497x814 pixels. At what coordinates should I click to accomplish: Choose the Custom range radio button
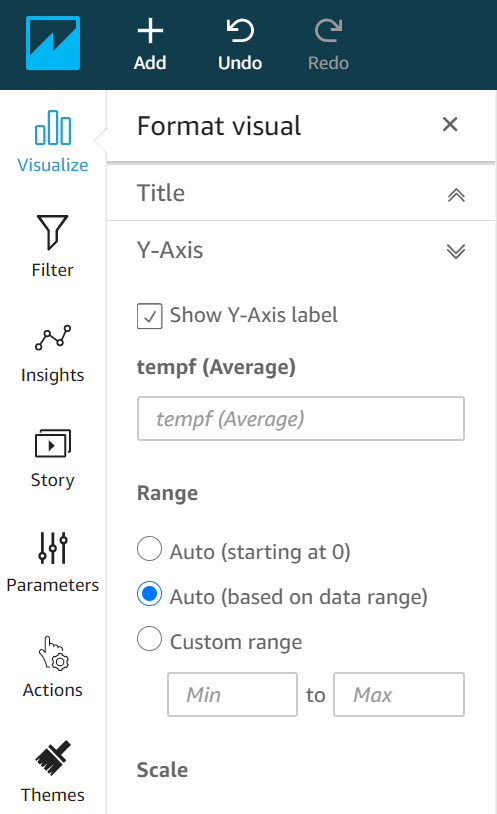(150, 639)
